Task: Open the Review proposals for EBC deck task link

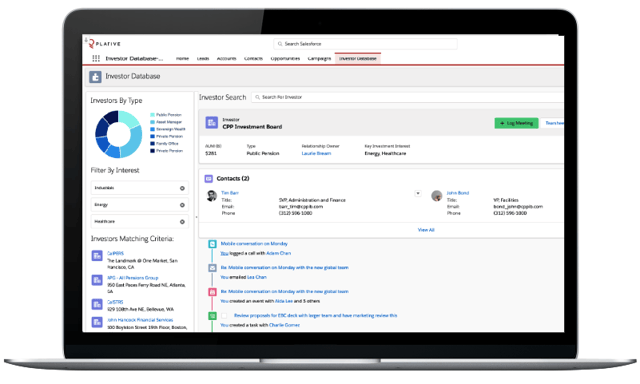Action: tap(316, 315)
